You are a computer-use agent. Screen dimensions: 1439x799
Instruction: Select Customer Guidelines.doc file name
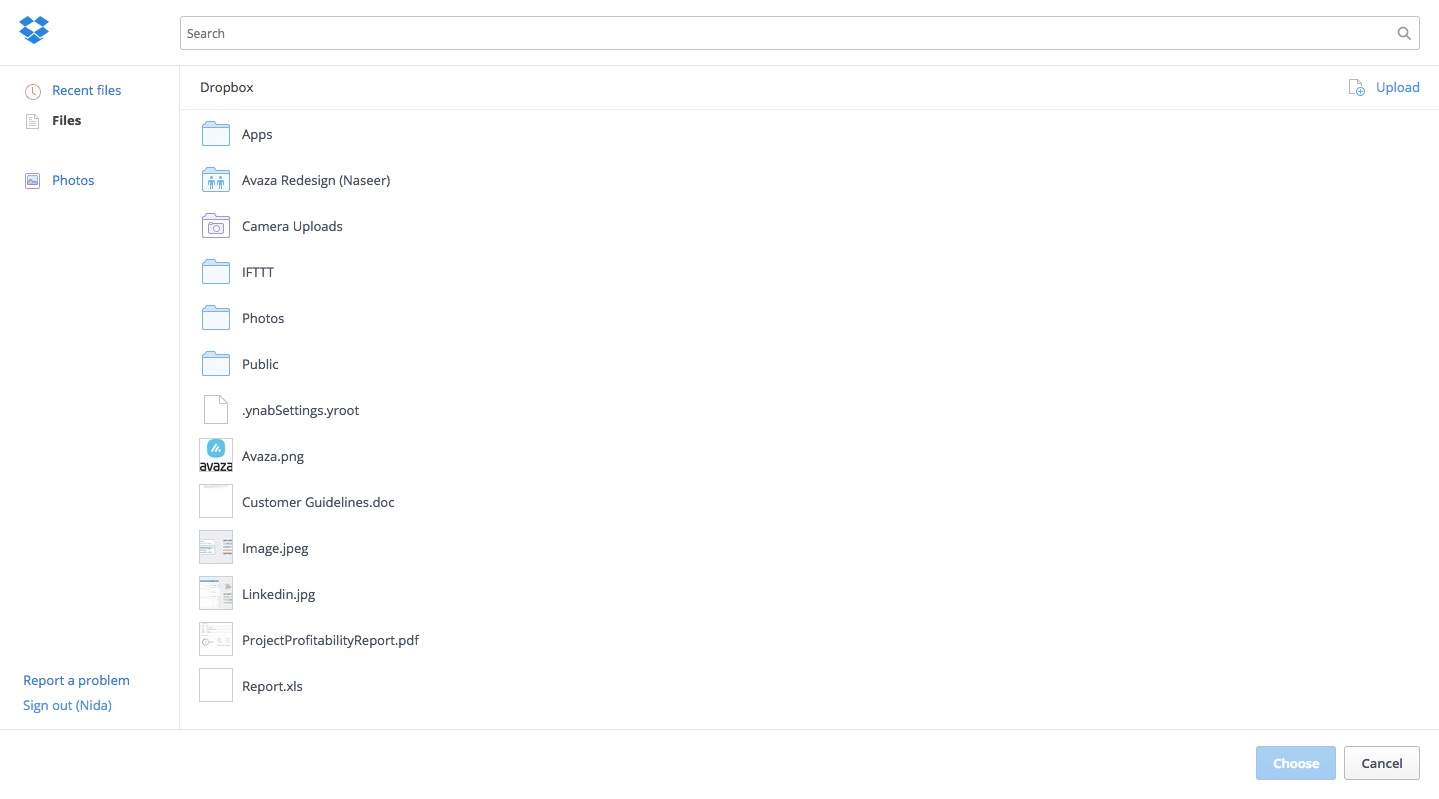pos(318,503)
